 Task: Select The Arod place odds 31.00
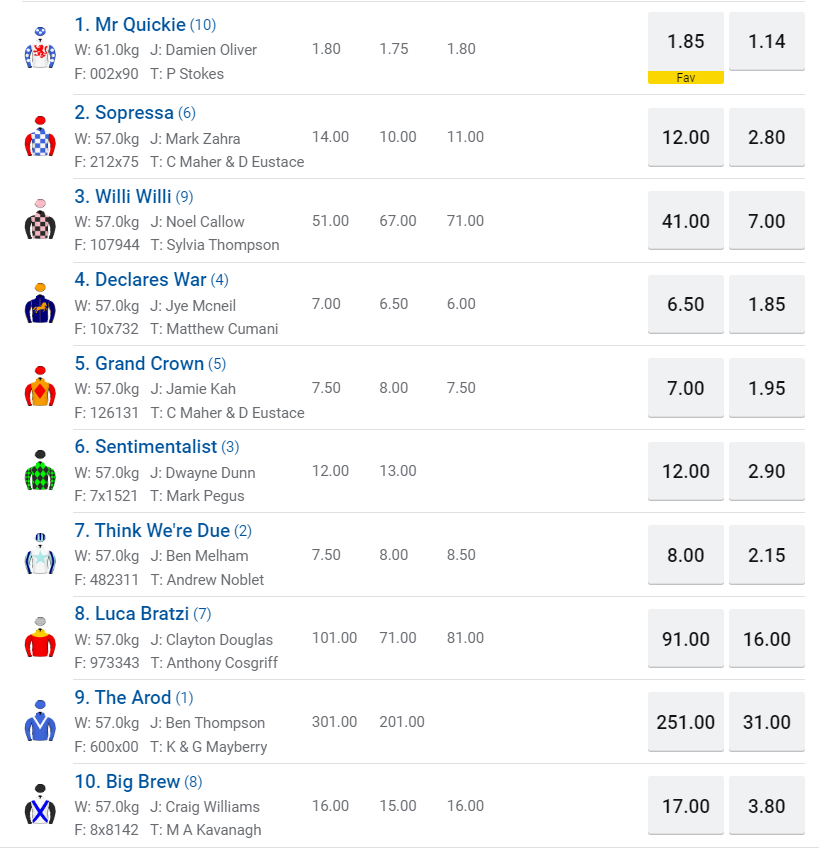point(767,722)
